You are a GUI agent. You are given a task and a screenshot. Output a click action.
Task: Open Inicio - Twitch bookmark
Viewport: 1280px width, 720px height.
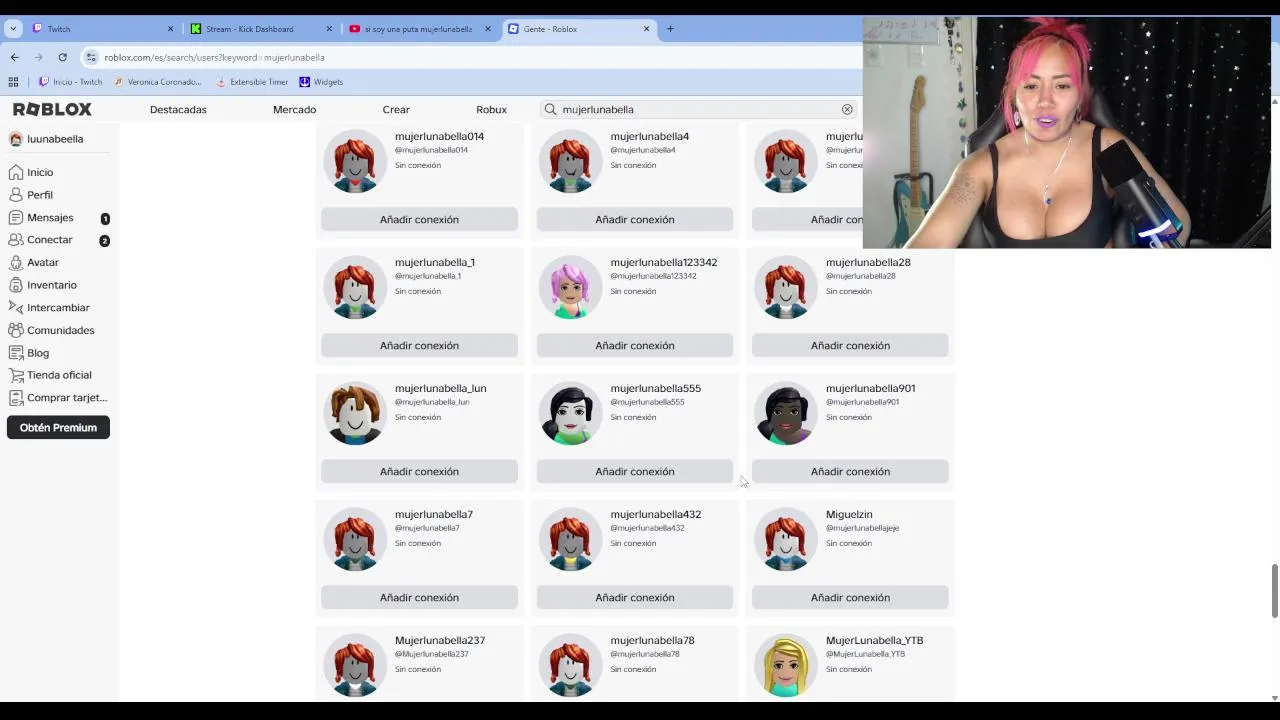(70, 82)
